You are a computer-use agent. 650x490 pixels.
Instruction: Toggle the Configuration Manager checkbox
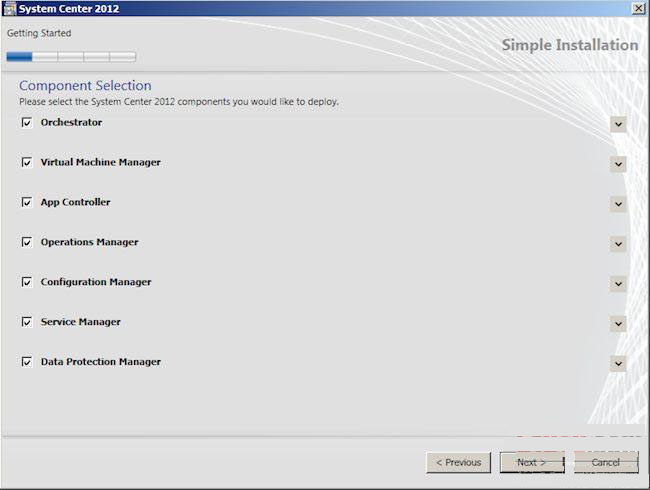coord(27,282)
